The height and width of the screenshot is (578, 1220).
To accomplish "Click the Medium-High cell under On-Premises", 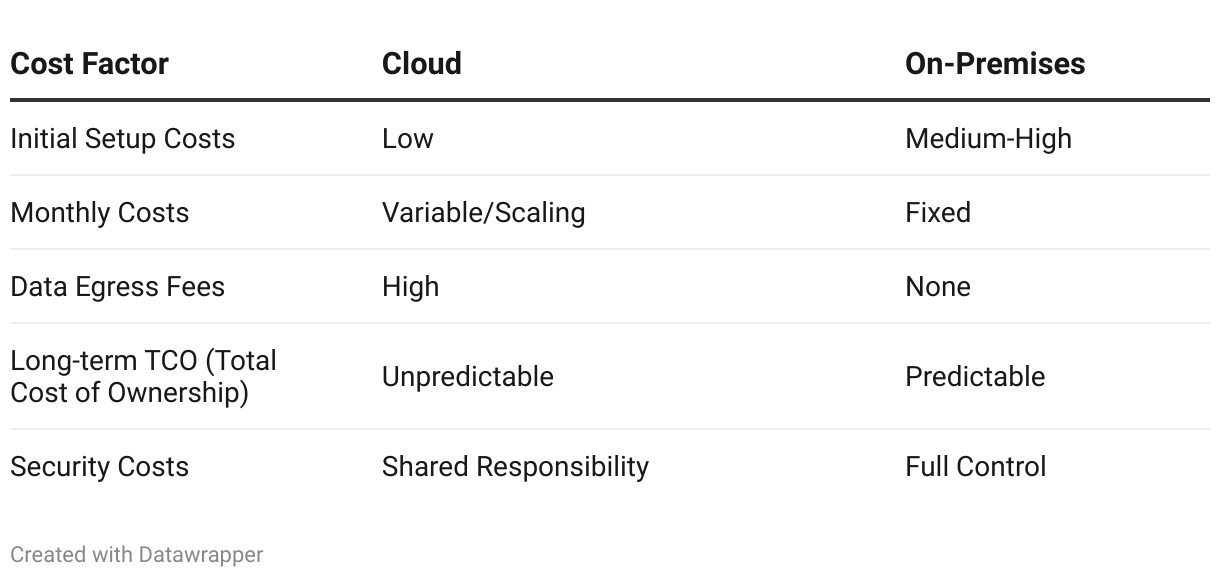I will pos(987,138).
